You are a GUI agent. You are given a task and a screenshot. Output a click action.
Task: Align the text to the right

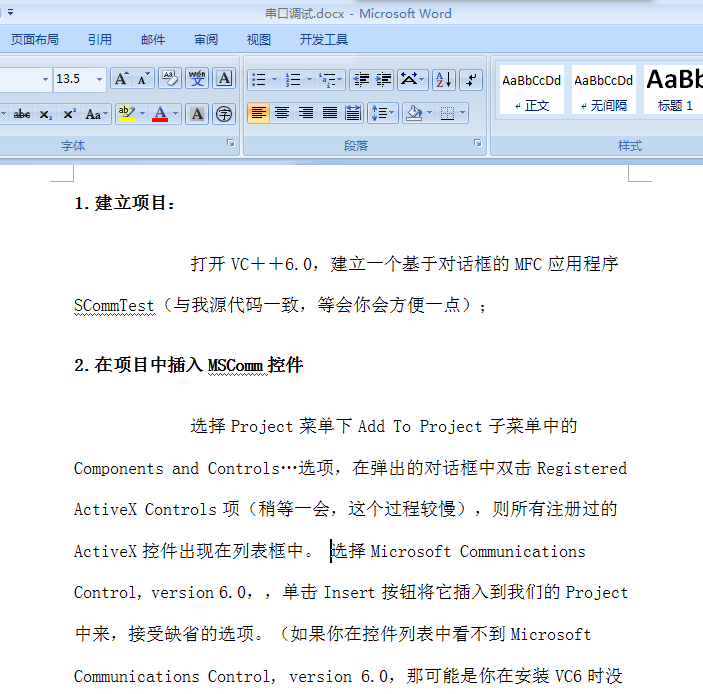click(x=306, y=113)
